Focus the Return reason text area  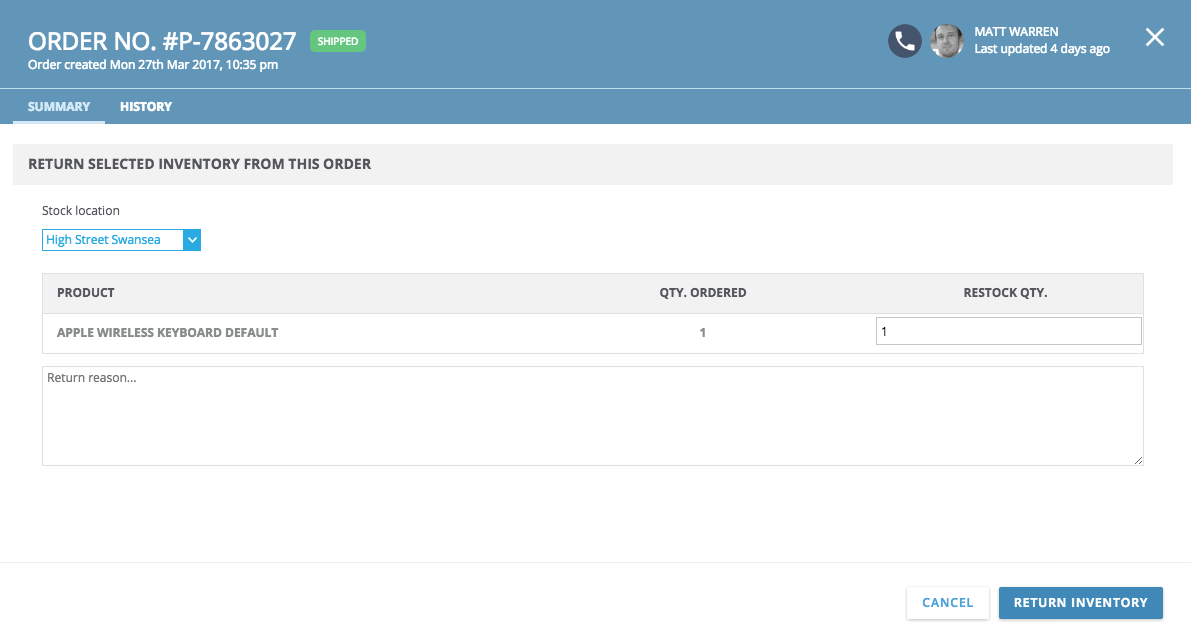tap(592, 416)
